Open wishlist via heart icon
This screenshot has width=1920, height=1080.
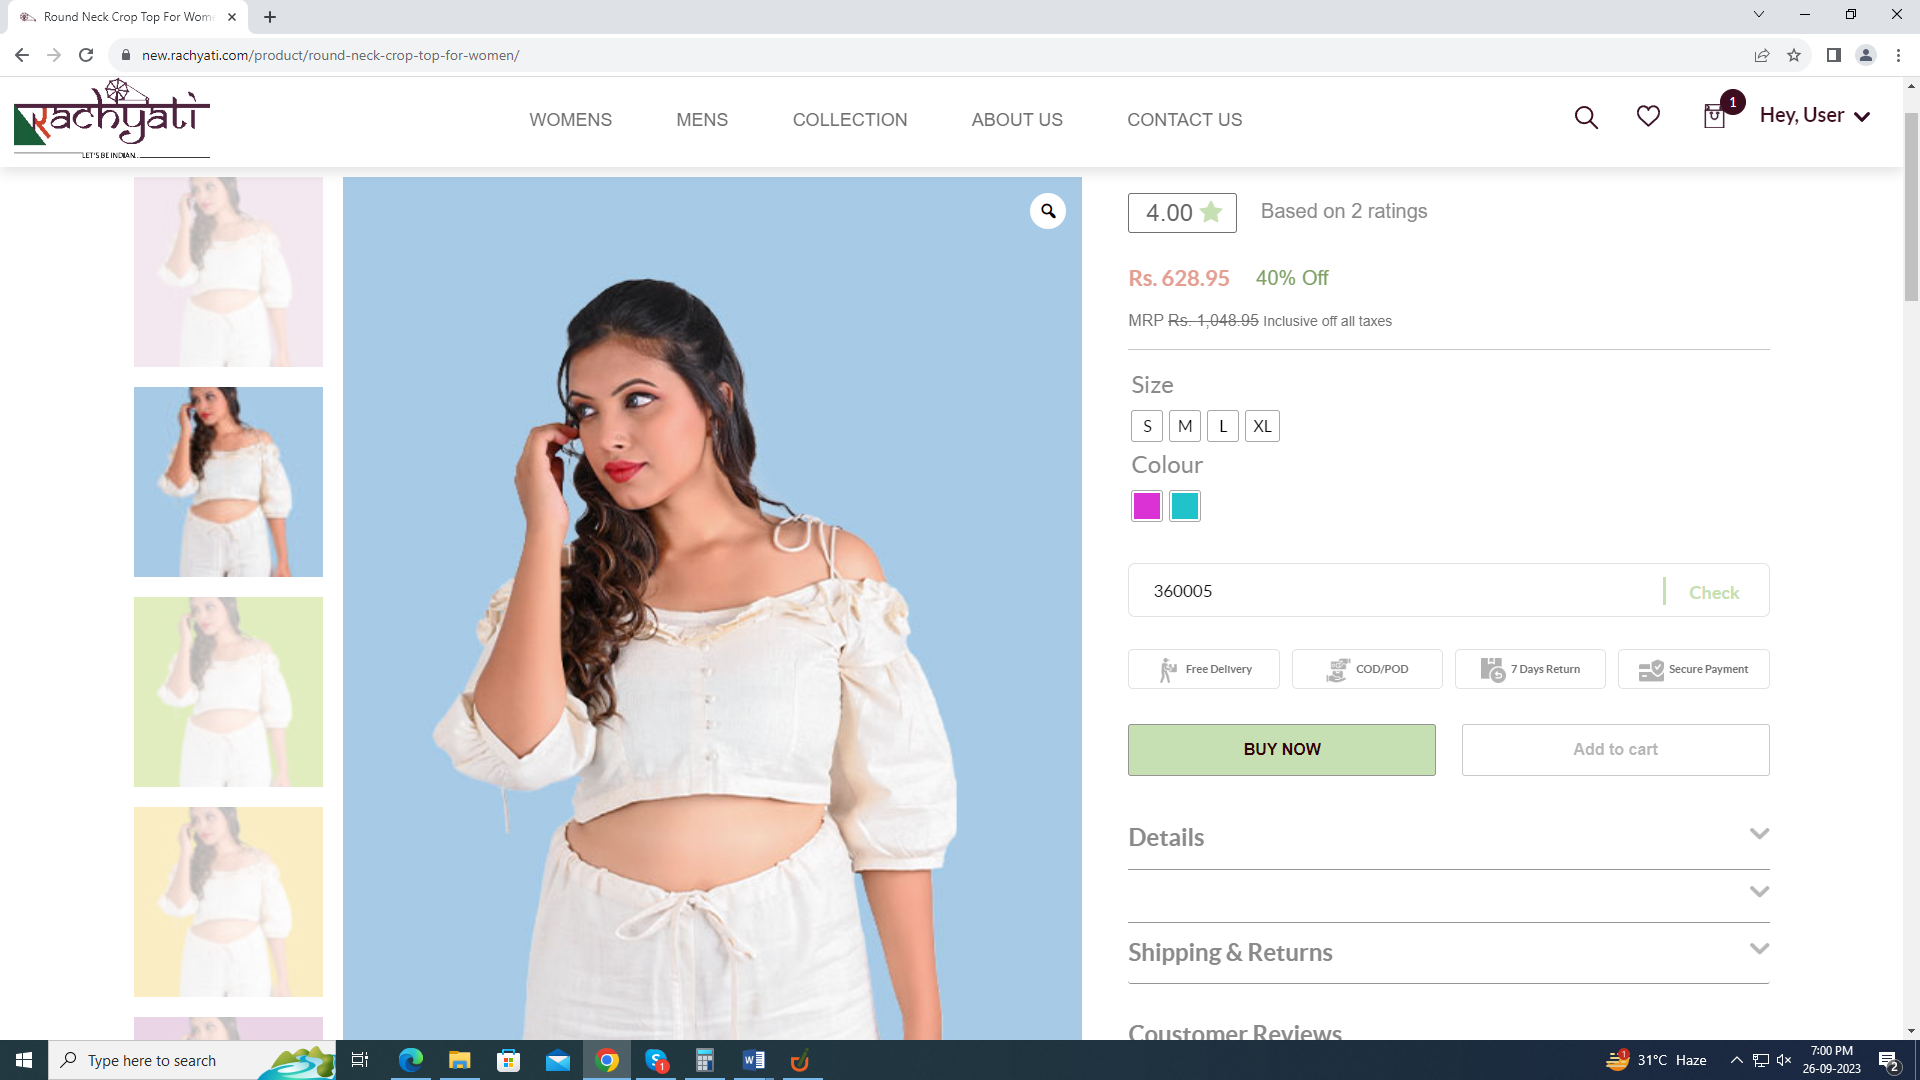point(1648,117)
